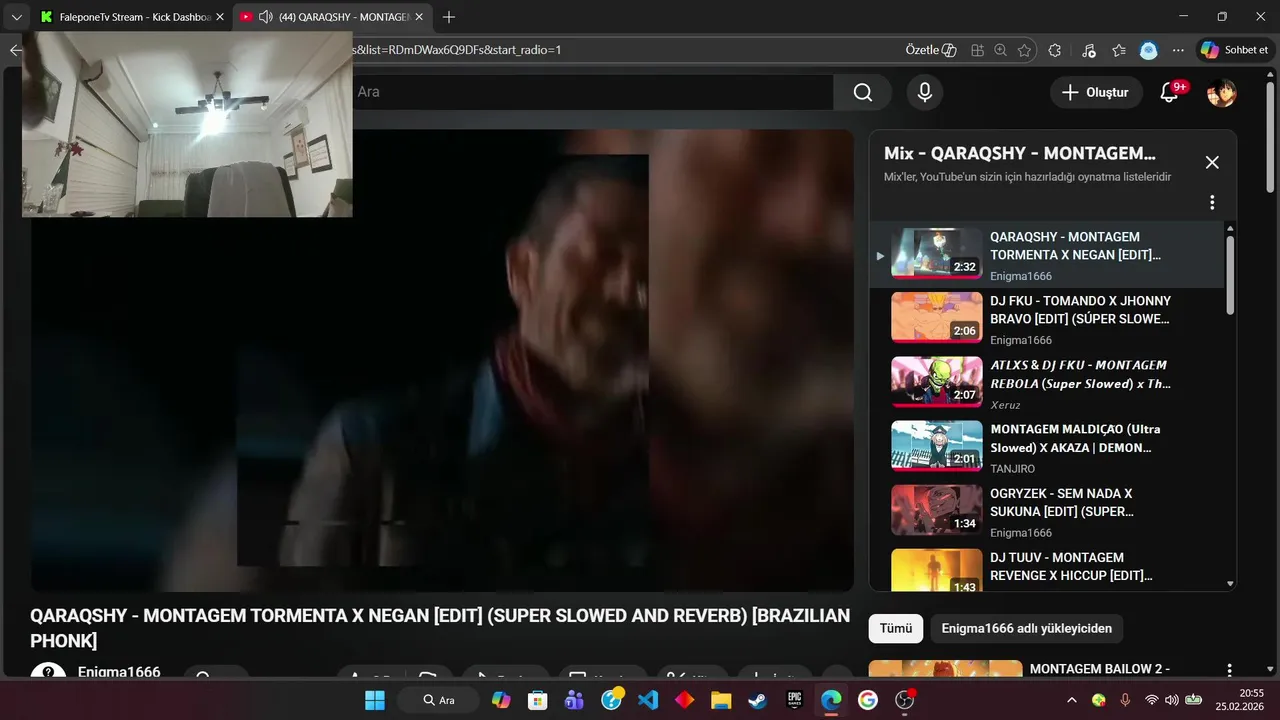Open the YouTube account avatar menu
Viewport: 1280px width, 720px height.
pyautogui.click(x=1221, y=93)
